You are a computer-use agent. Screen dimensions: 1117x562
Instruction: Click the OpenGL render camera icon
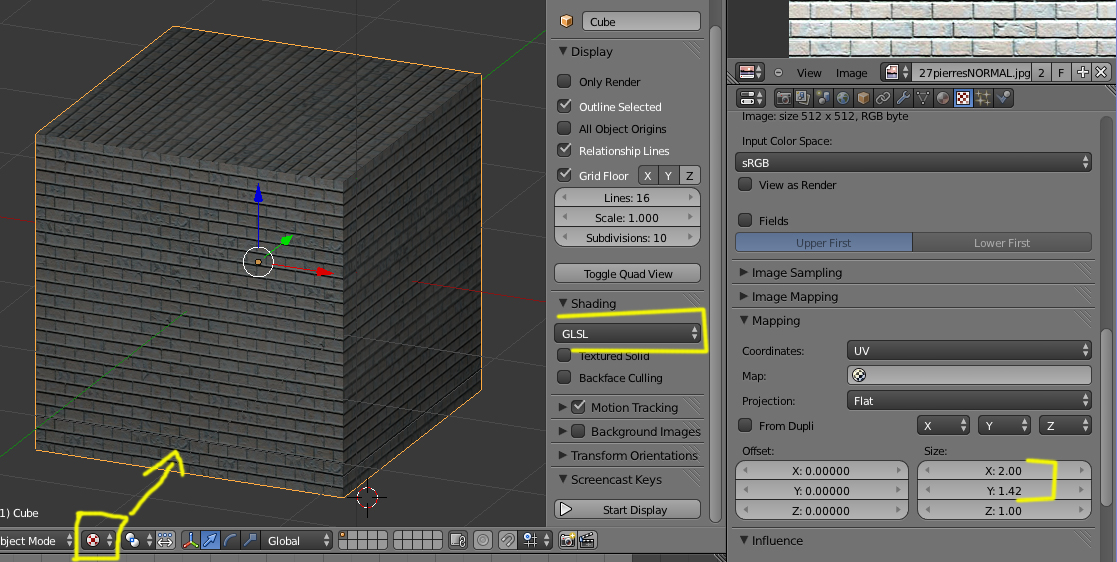tap(567, 540)
